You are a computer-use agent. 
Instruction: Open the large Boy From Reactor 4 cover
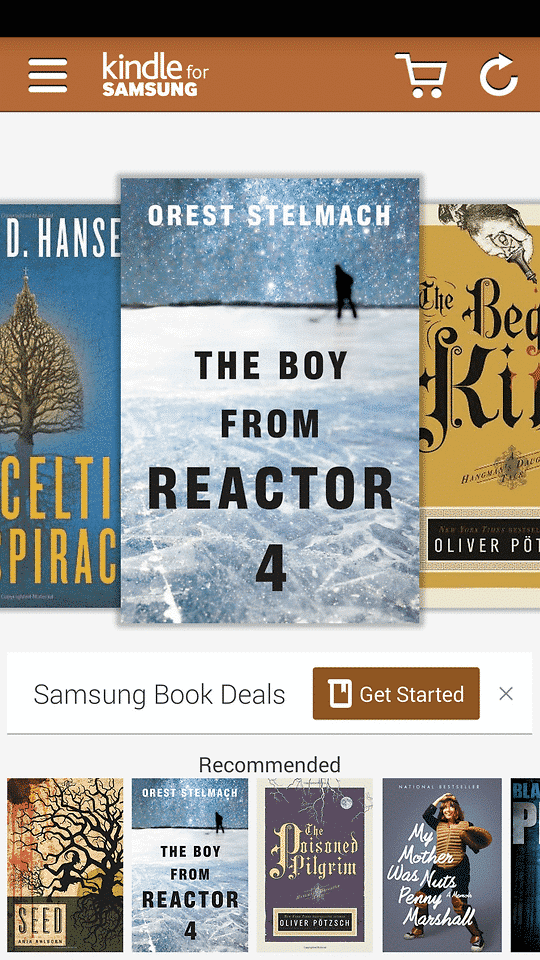pos(270,401)
